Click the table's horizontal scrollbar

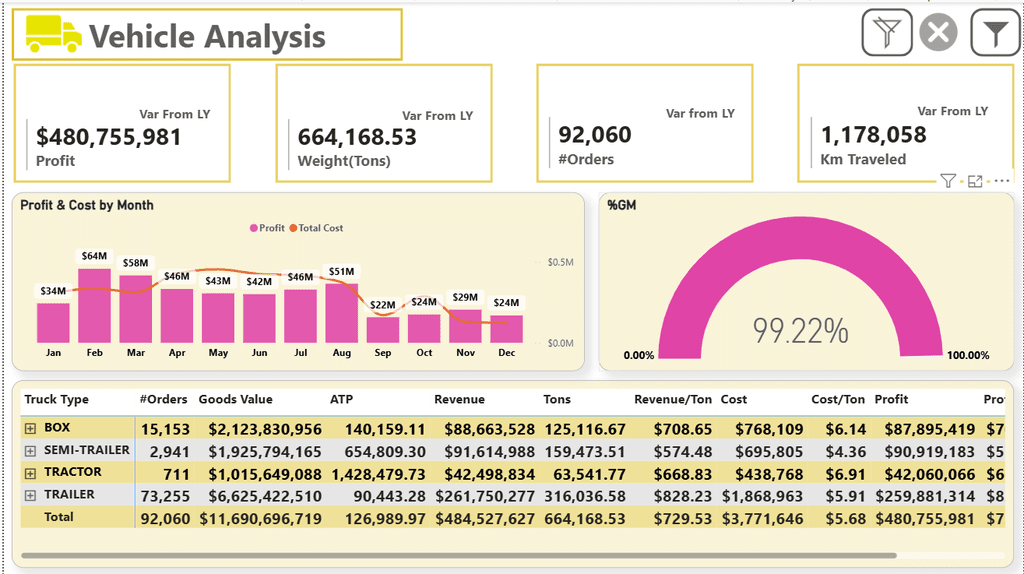(458, 555)
